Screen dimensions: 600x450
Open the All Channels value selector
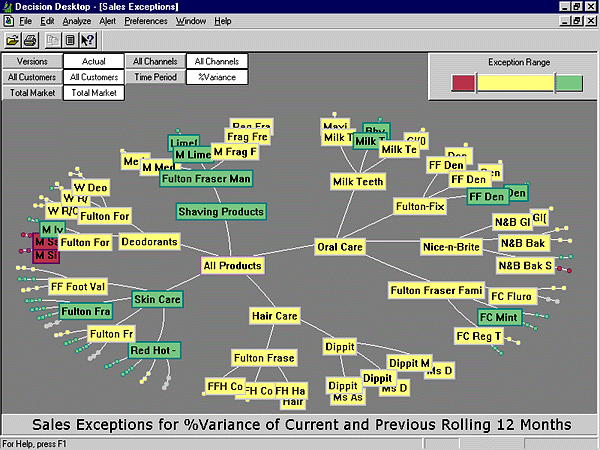tap(217, 62)
